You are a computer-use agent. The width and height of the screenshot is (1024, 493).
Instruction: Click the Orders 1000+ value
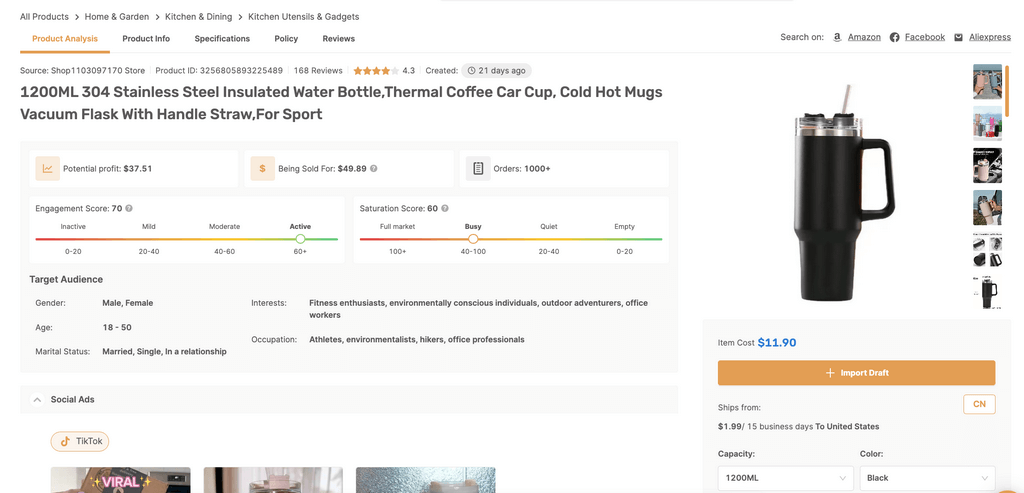click(537, 168)
